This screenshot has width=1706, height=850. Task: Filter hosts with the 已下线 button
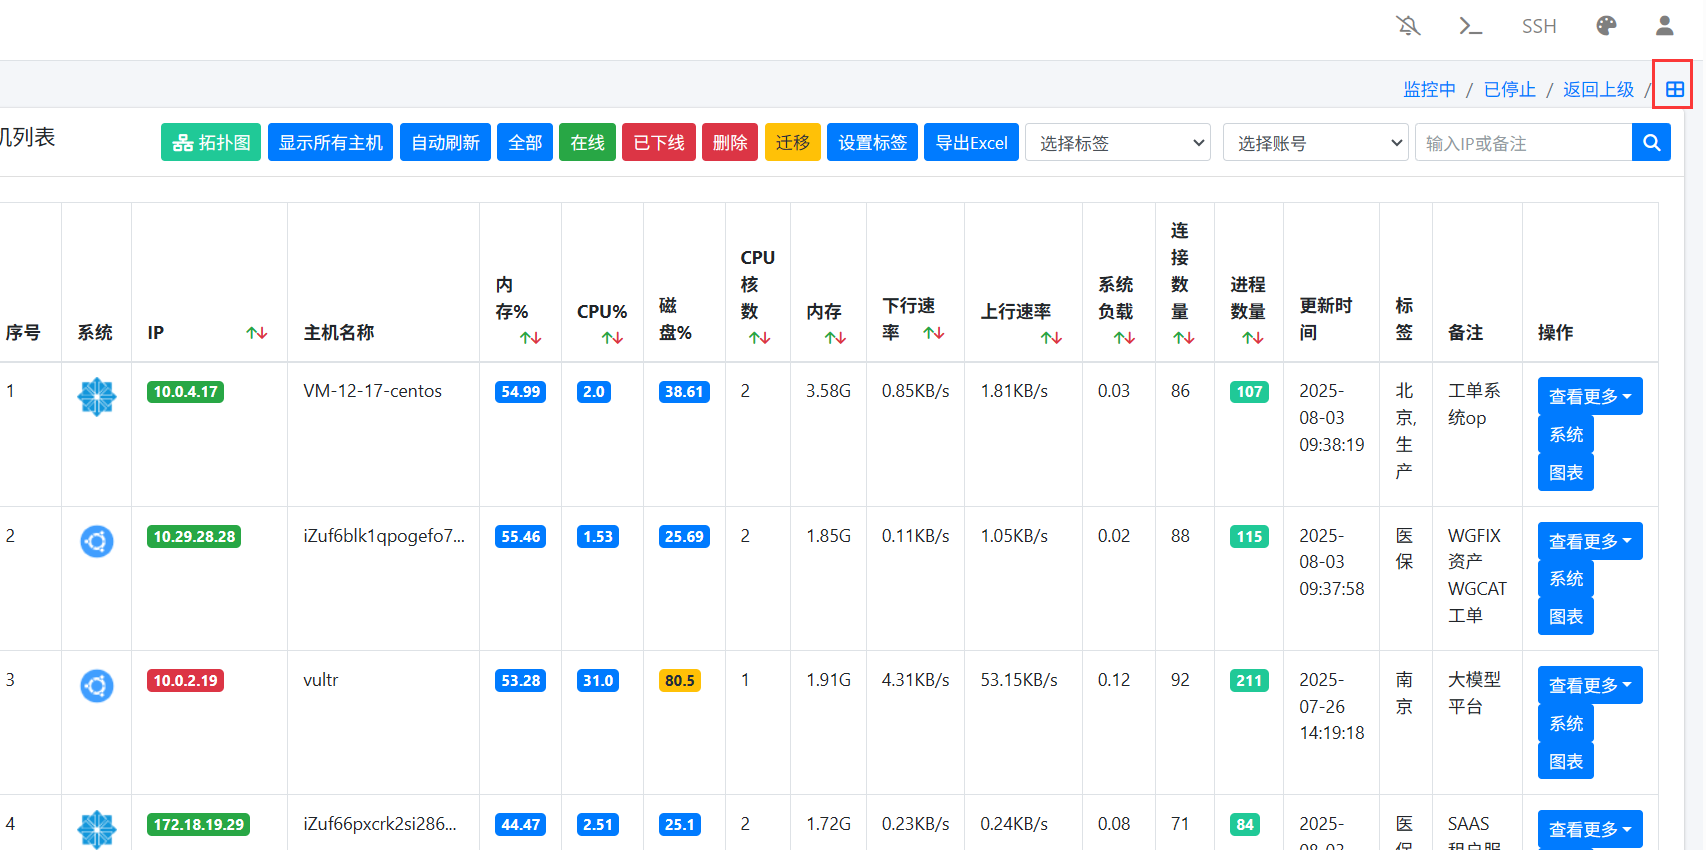coord(659,142)
